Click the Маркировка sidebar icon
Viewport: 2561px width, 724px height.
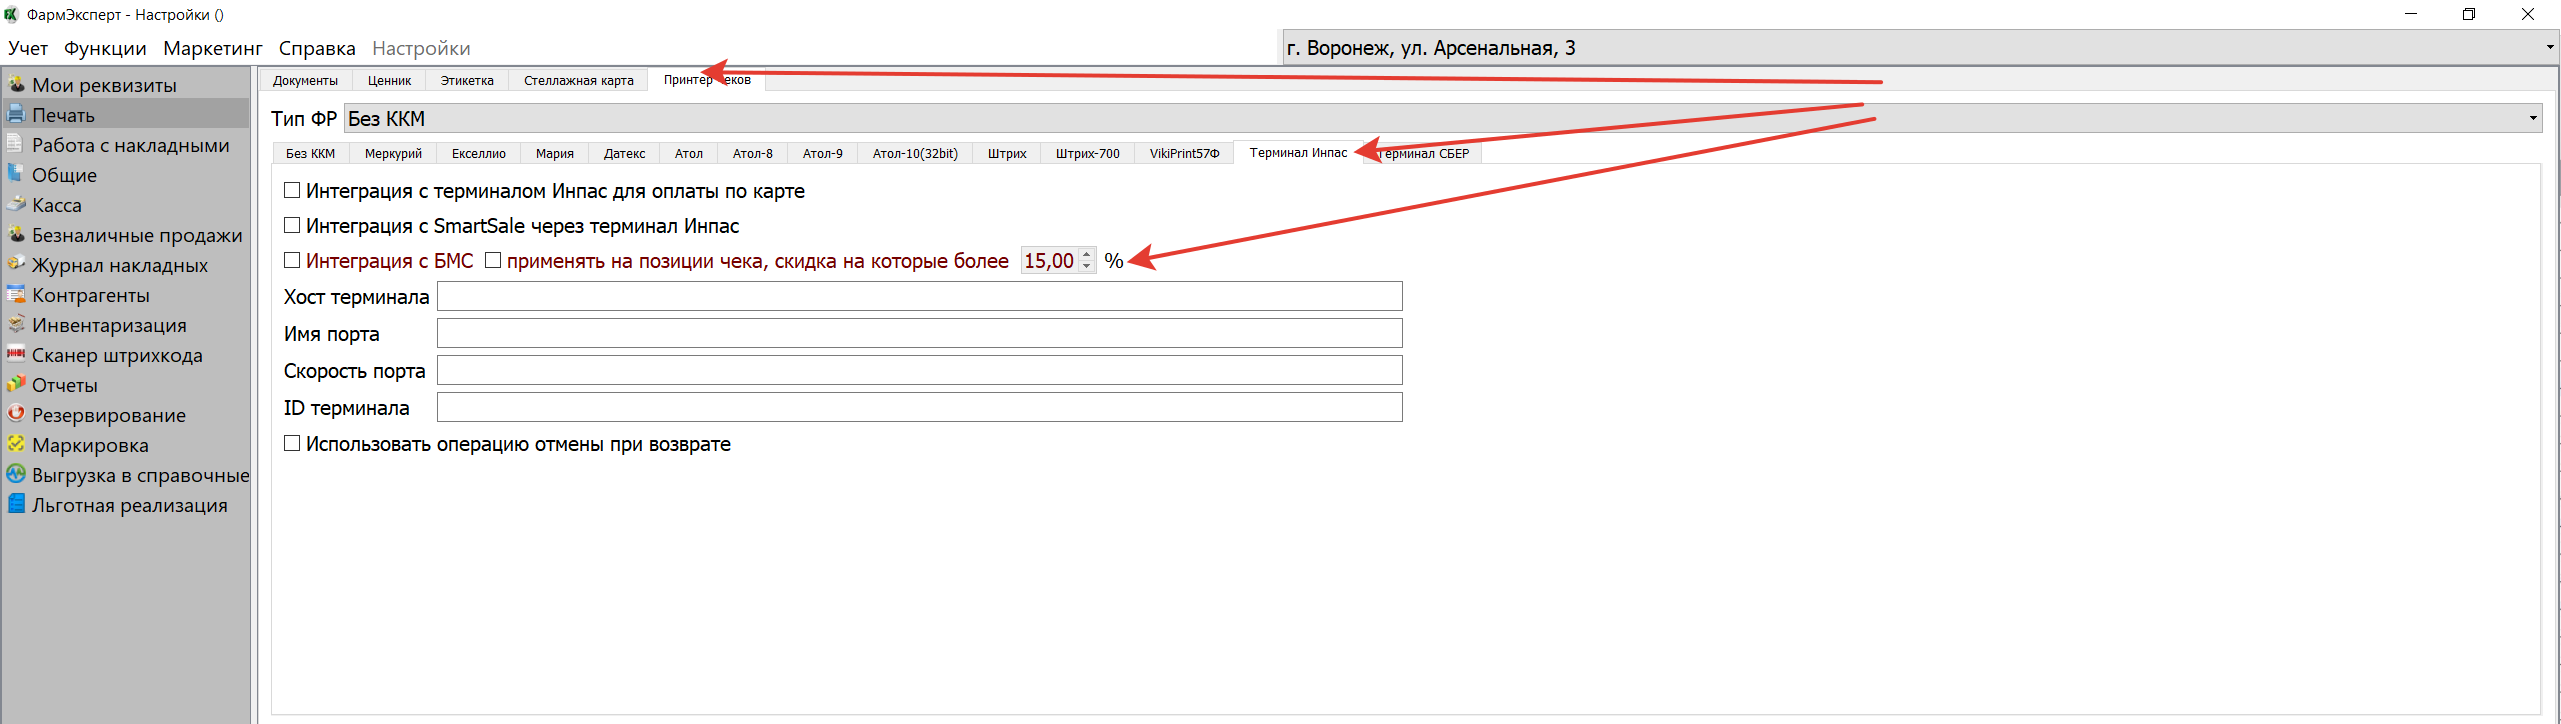pyautogui.click(x=16, y=444)
